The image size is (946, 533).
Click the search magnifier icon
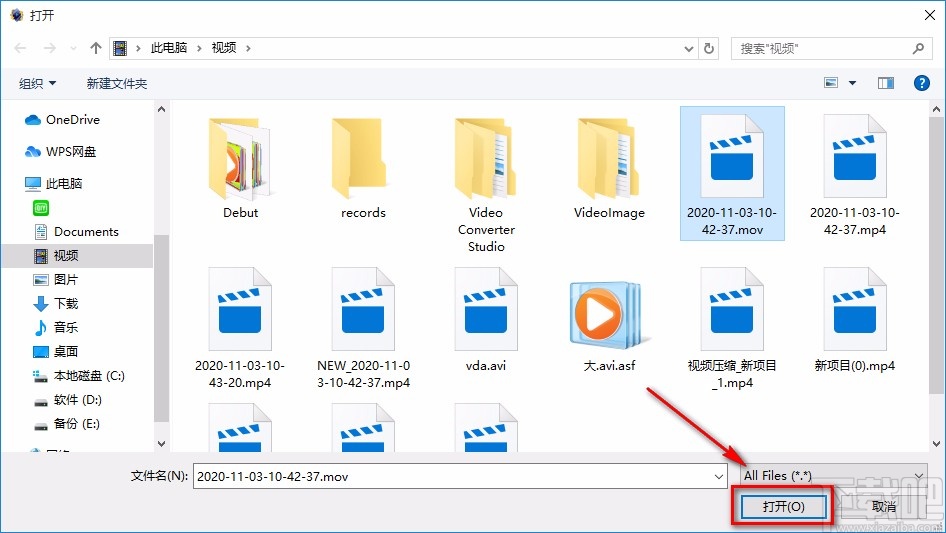pos(918,48)
